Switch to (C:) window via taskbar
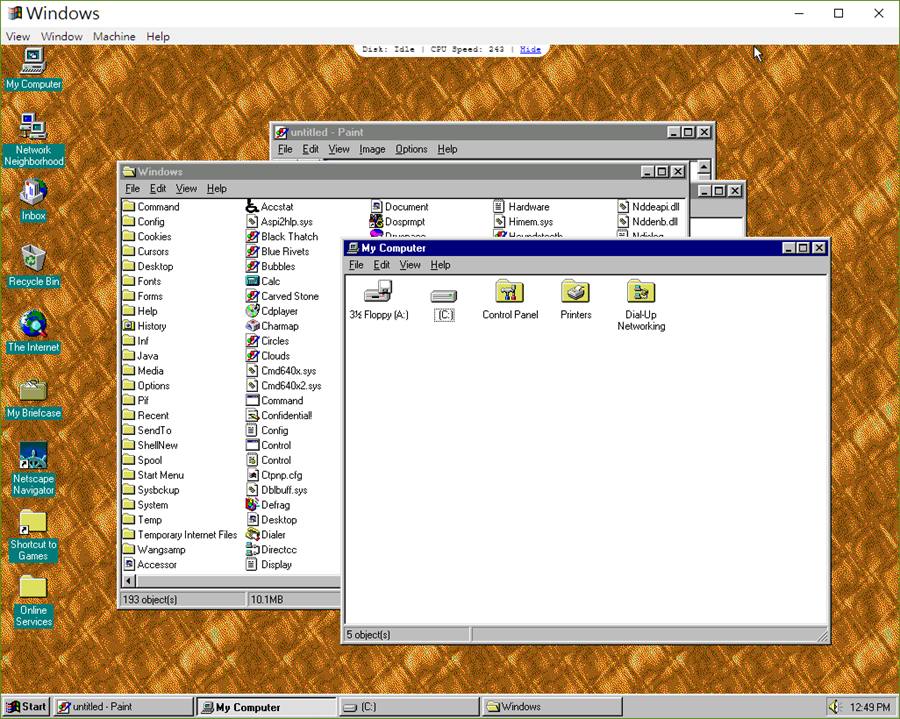 407,707
